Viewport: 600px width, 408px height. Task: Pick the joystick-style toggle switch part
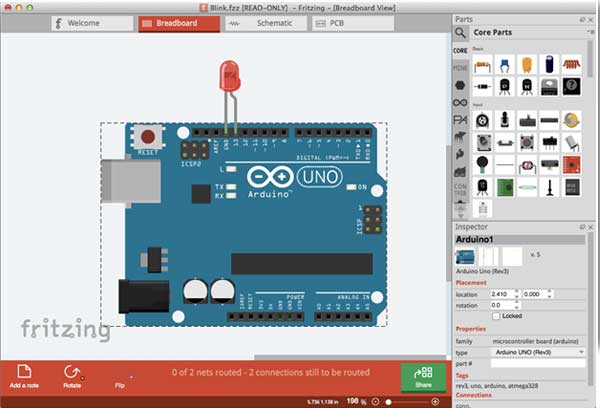click(x=505, y=121)
